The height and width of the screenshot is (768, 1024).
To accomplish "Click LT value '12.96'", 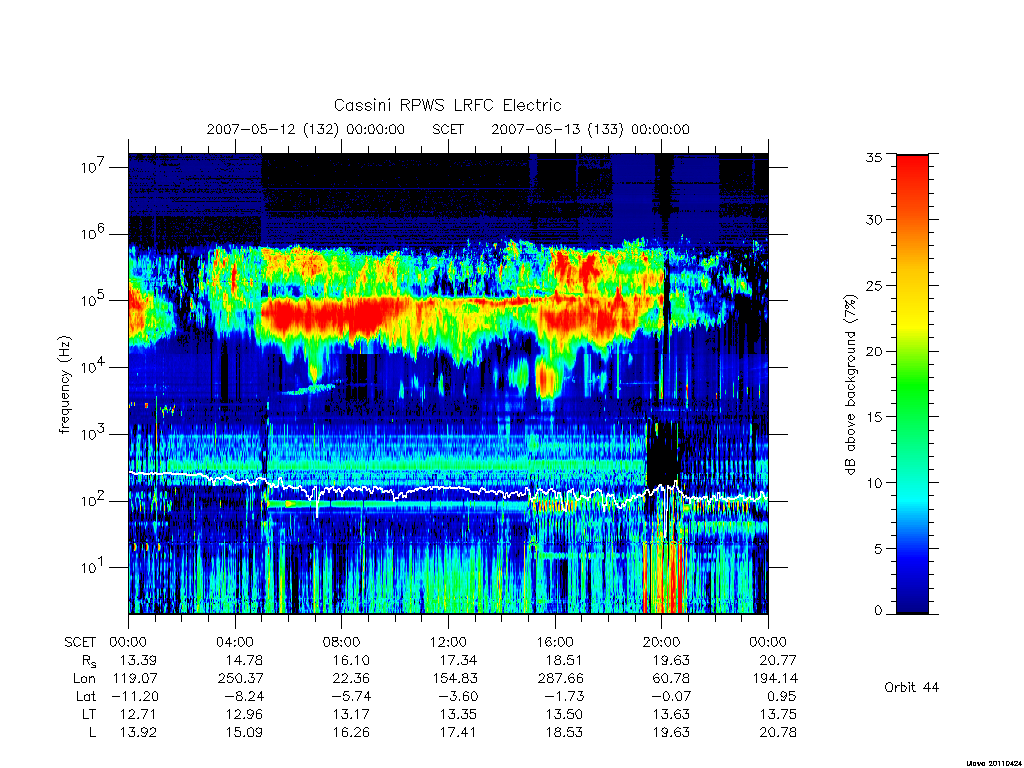I will point(244,714).
